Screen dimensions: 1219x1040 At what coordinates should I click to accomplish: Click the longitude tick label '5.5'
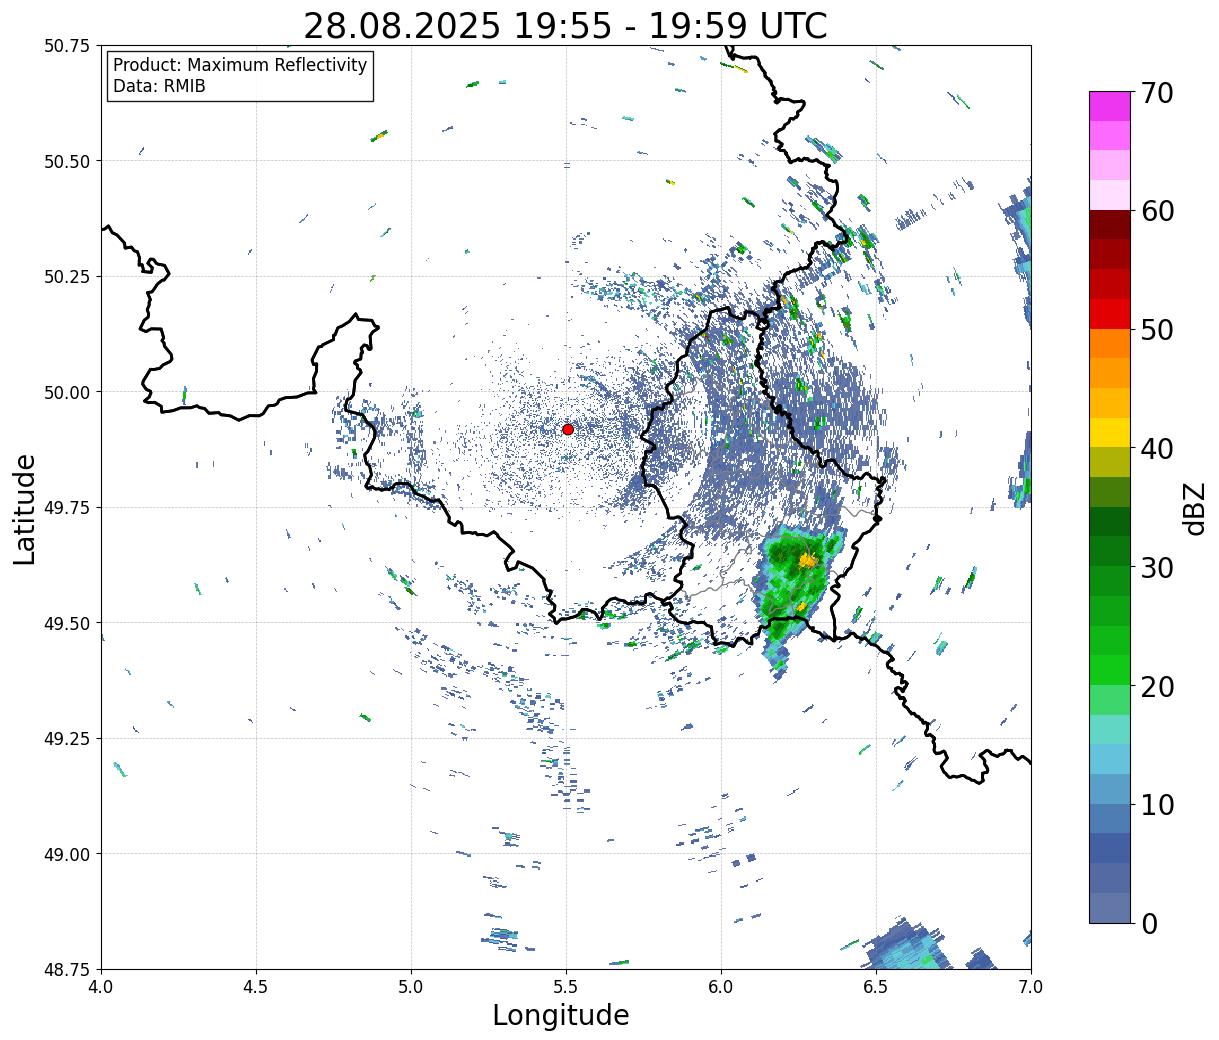click(x=566, y=987)
